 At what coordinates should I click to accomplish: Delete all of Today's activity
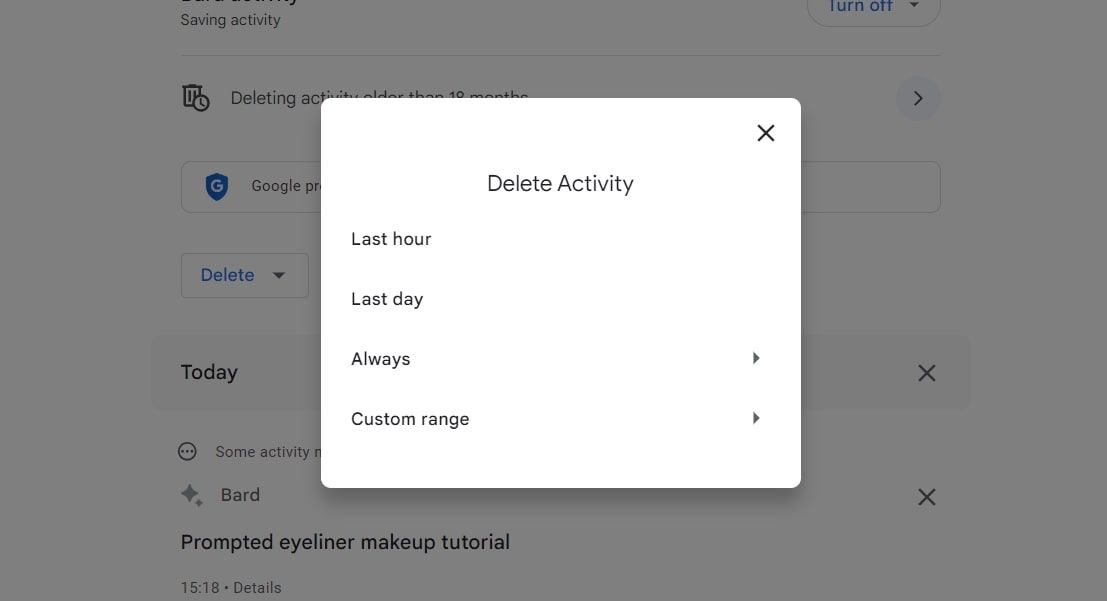pos(926,373)
